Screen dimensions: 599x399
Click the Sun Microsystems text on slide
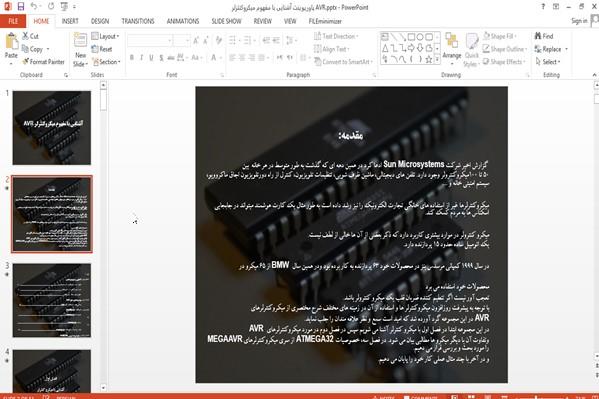413,164
